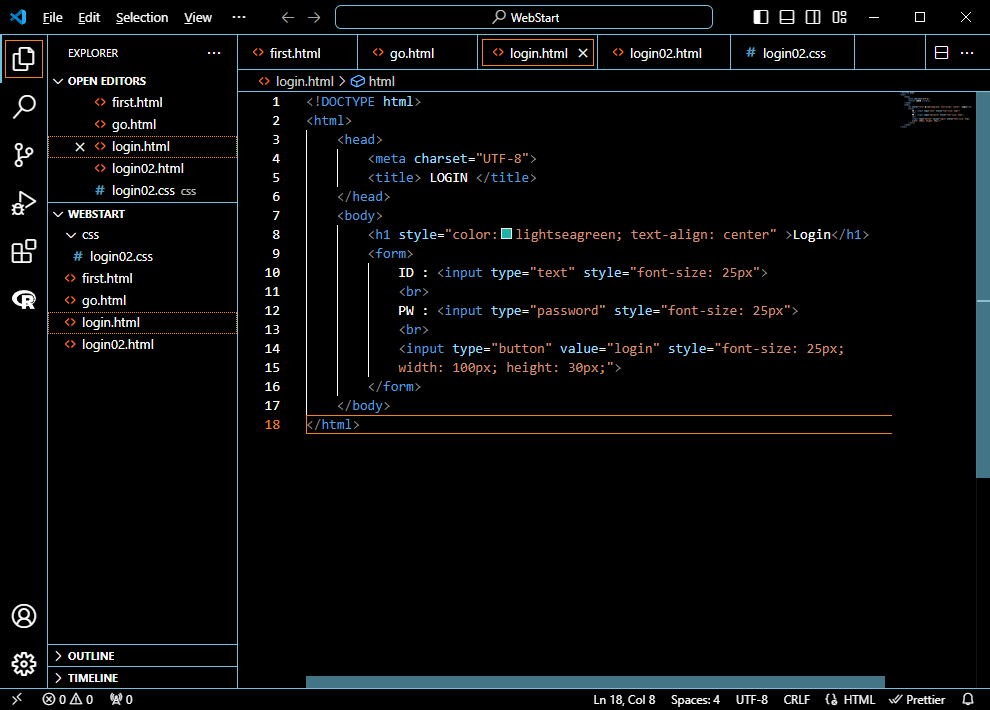990x710 pixels.
Task: Open login02.html in WEBSTART folder tree
Action: pos(142,345)
